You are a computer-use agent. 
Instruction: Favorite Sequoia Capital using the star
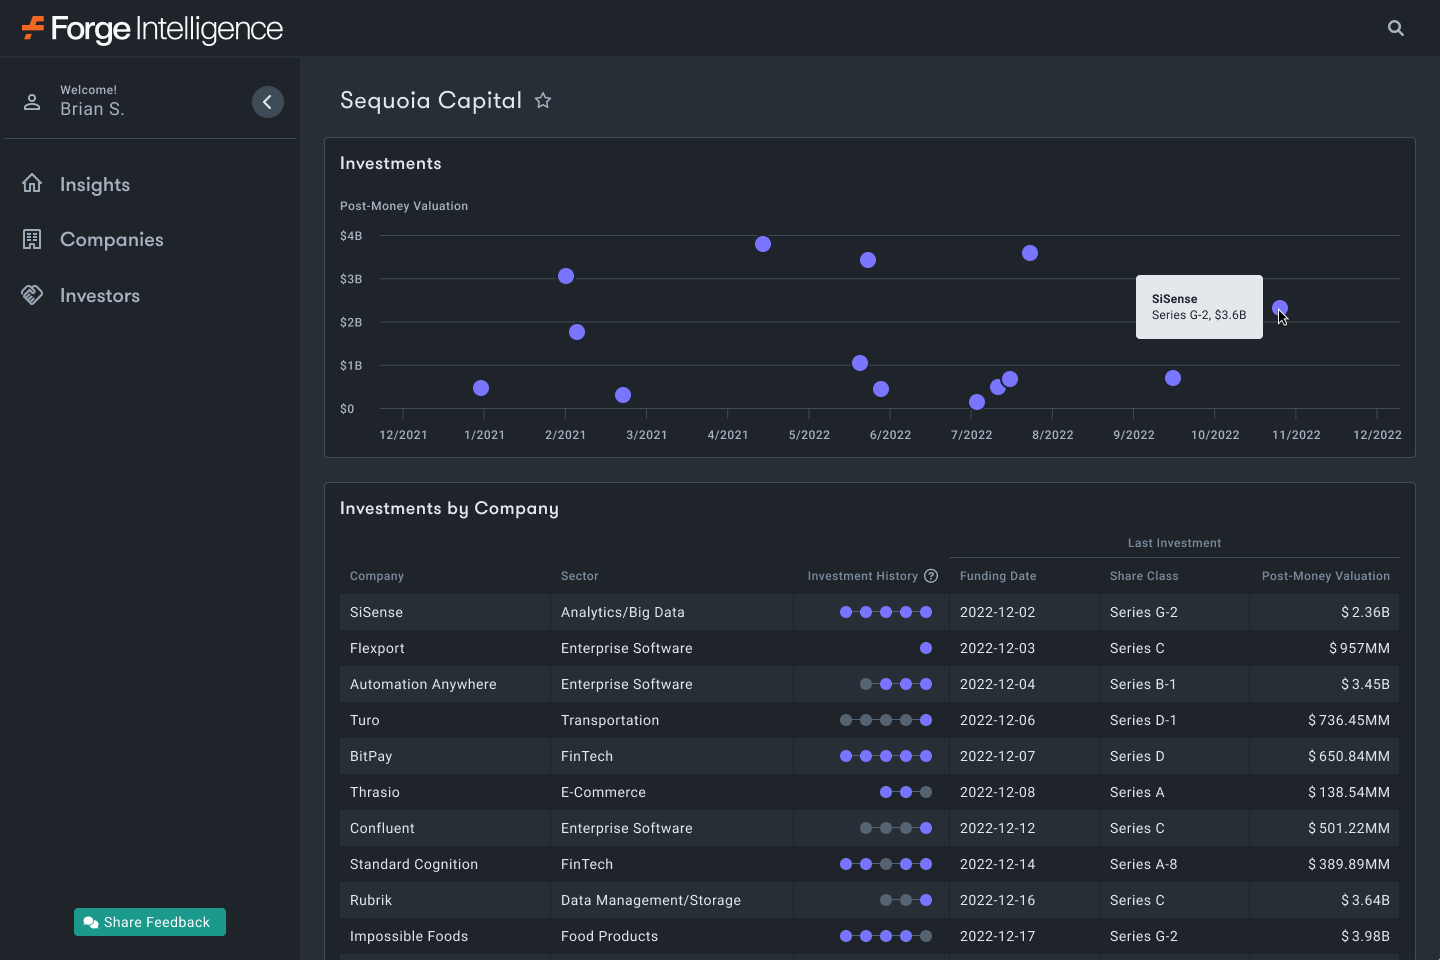pyautogui.click(x=543, y=100)
